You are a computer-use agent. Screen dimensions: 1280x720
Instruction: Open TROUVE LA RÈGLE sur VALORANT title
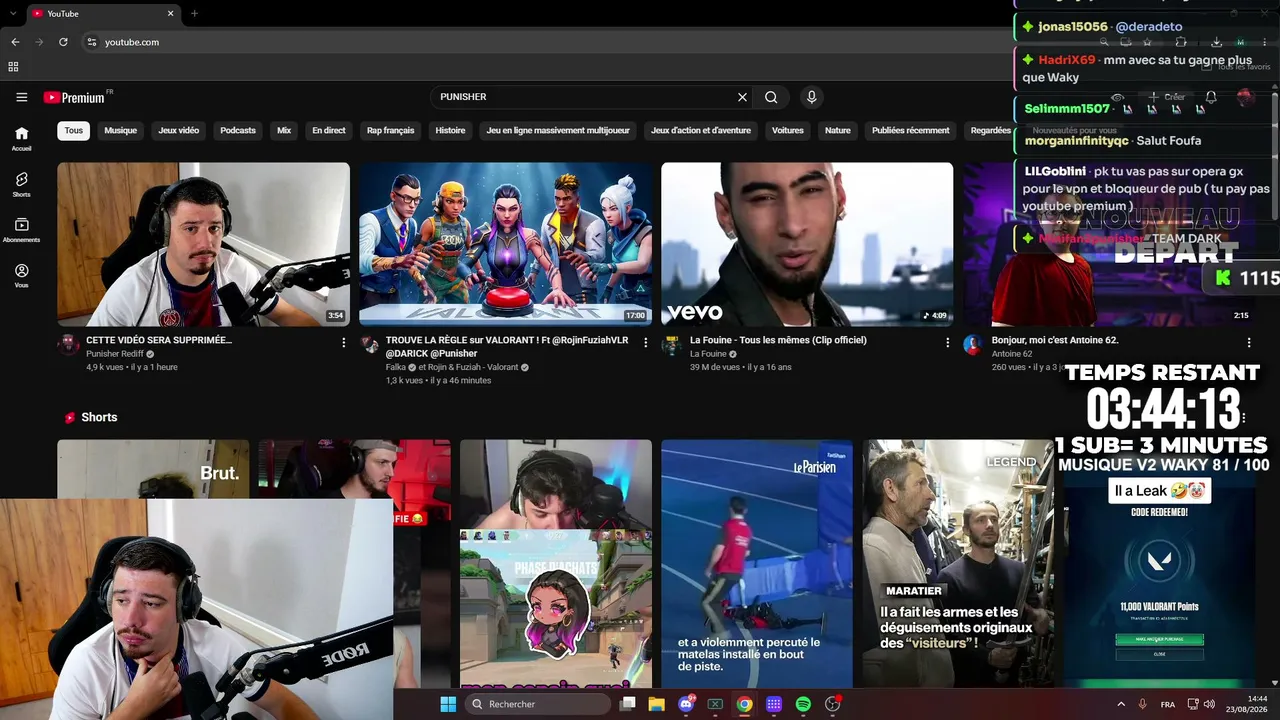(x=507, y=347)
